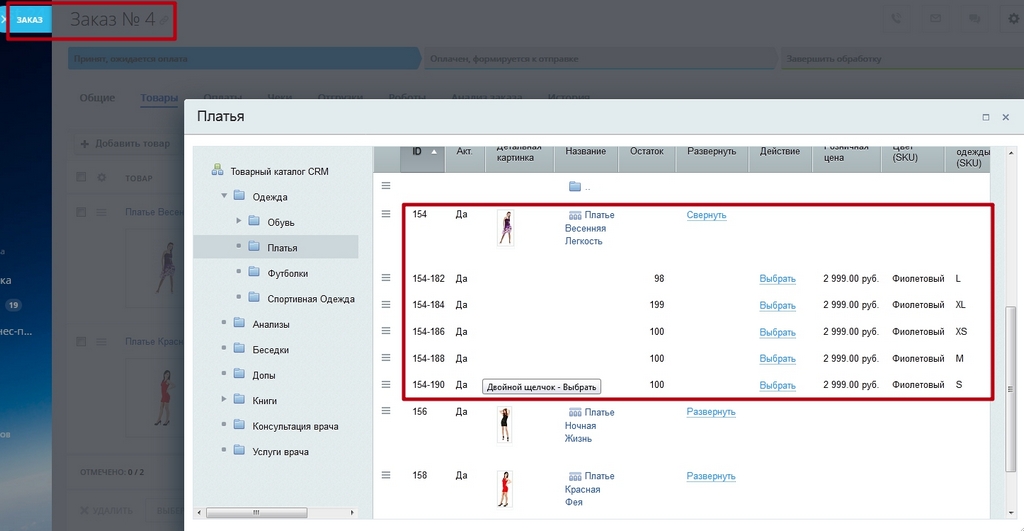Click the hamburger menu icon for row 154-182
The height and width of the screenshot is (531, 1024).
(386, 278)
